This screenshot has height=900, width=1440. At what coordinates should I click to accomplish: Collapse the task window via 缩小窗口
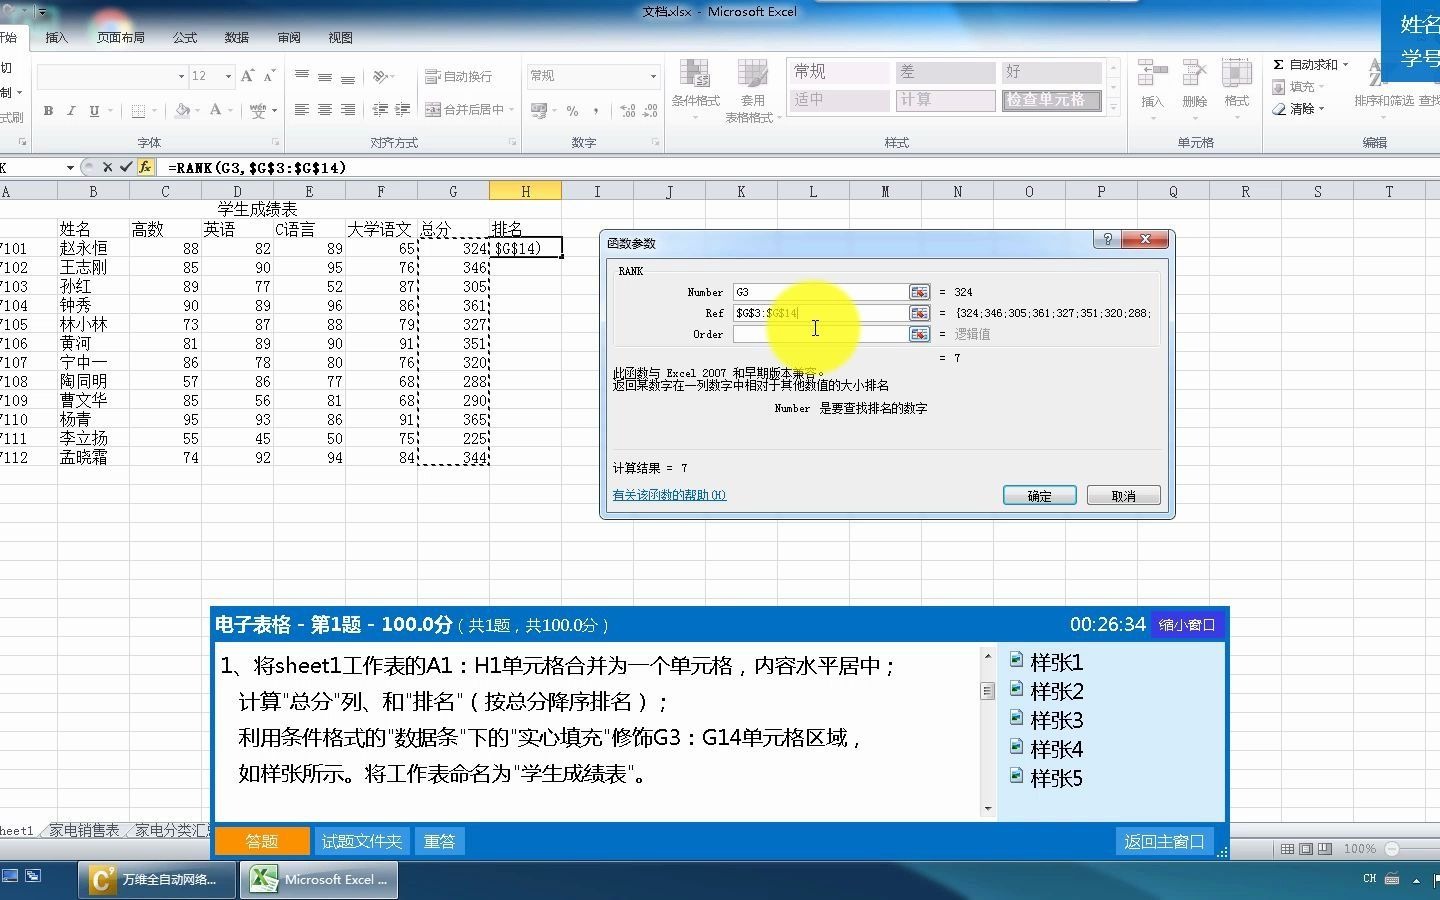(1187, 624)
